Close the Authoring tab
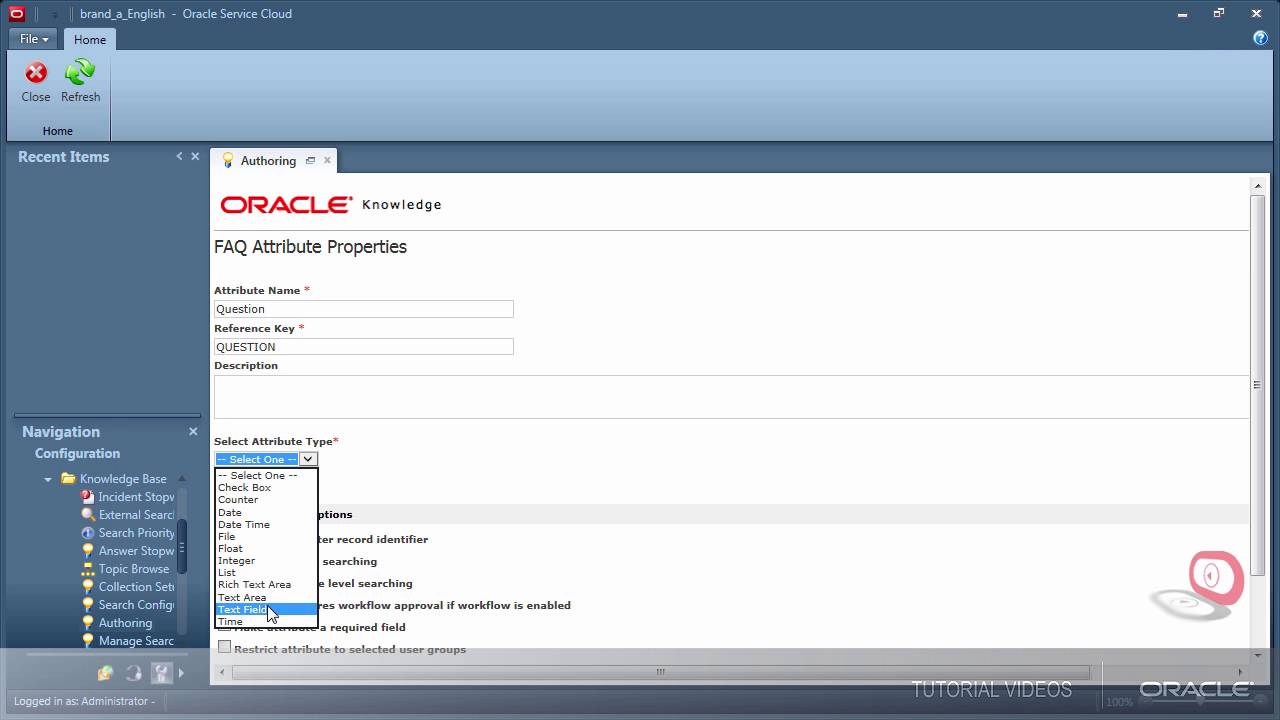 tap(327, 160)
